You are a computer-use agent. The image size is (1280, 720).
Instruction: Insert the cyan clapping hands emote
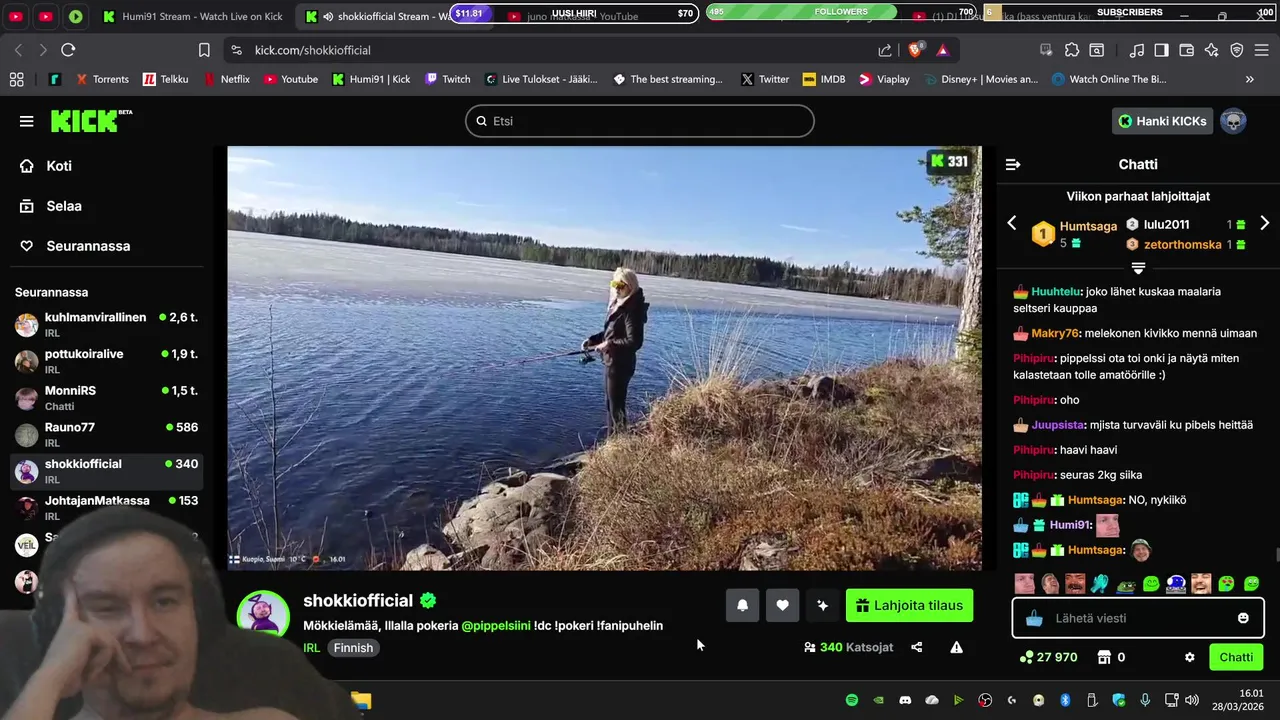tap(1100, 584)
